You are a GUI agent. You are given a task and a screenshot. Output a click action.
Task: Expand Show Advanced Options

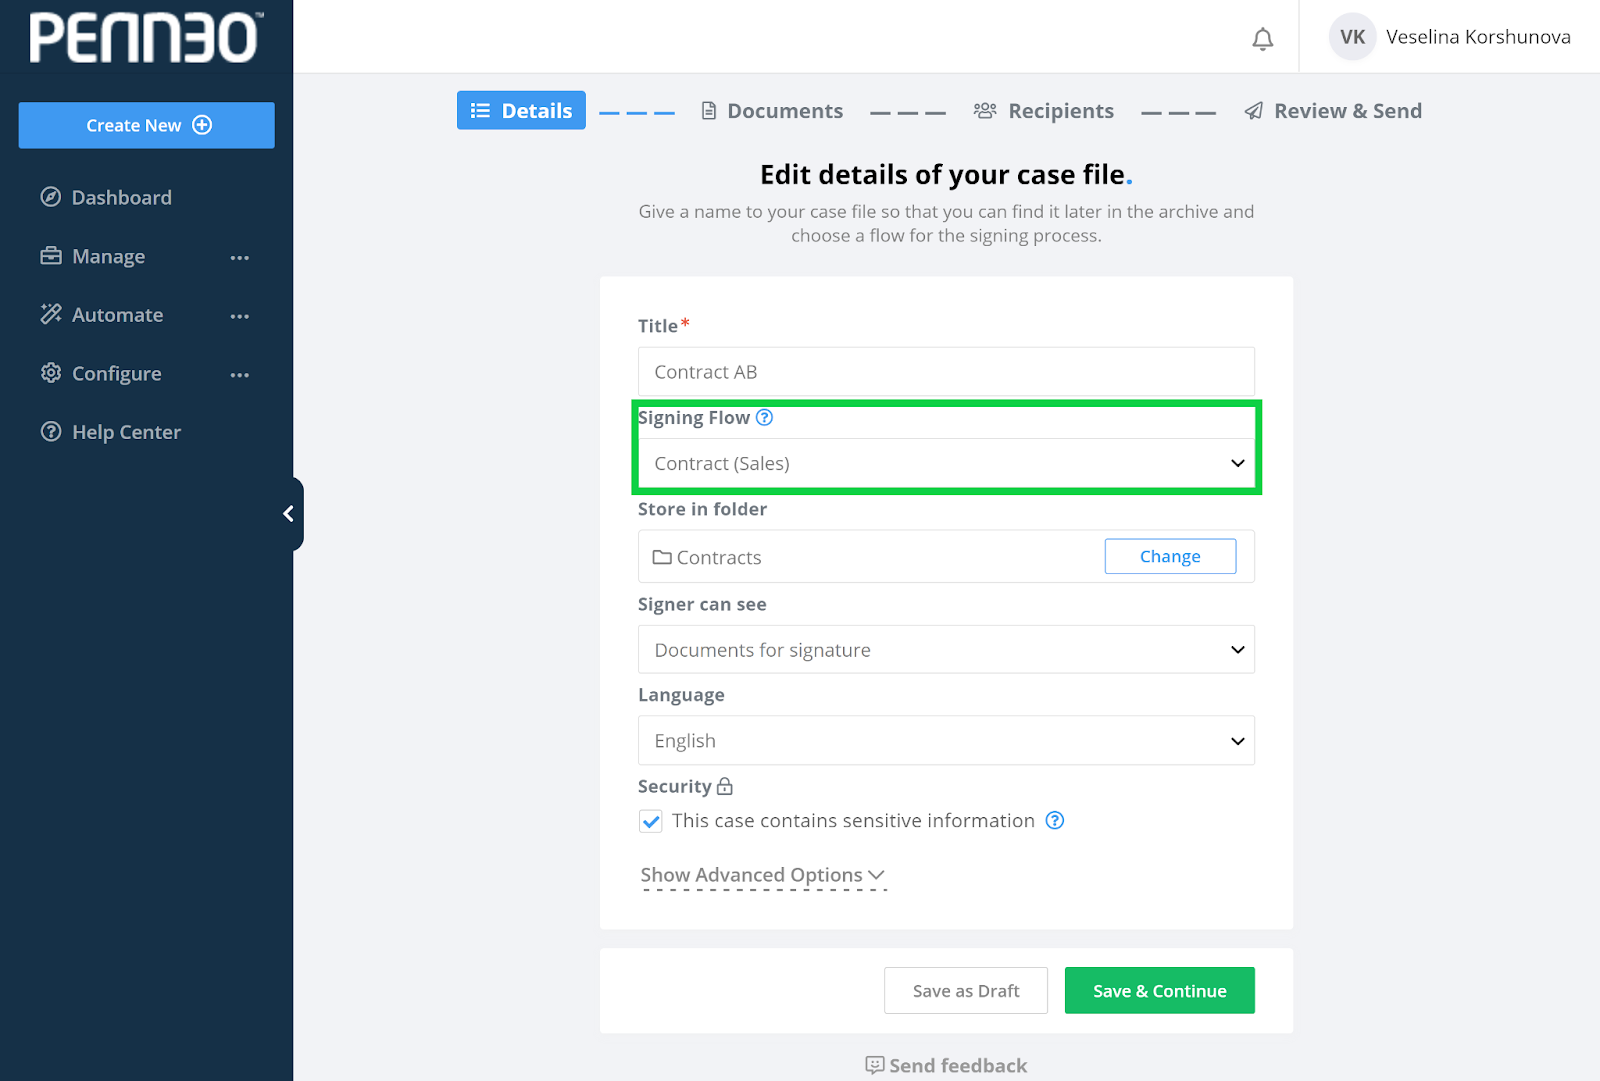[762, 876]
